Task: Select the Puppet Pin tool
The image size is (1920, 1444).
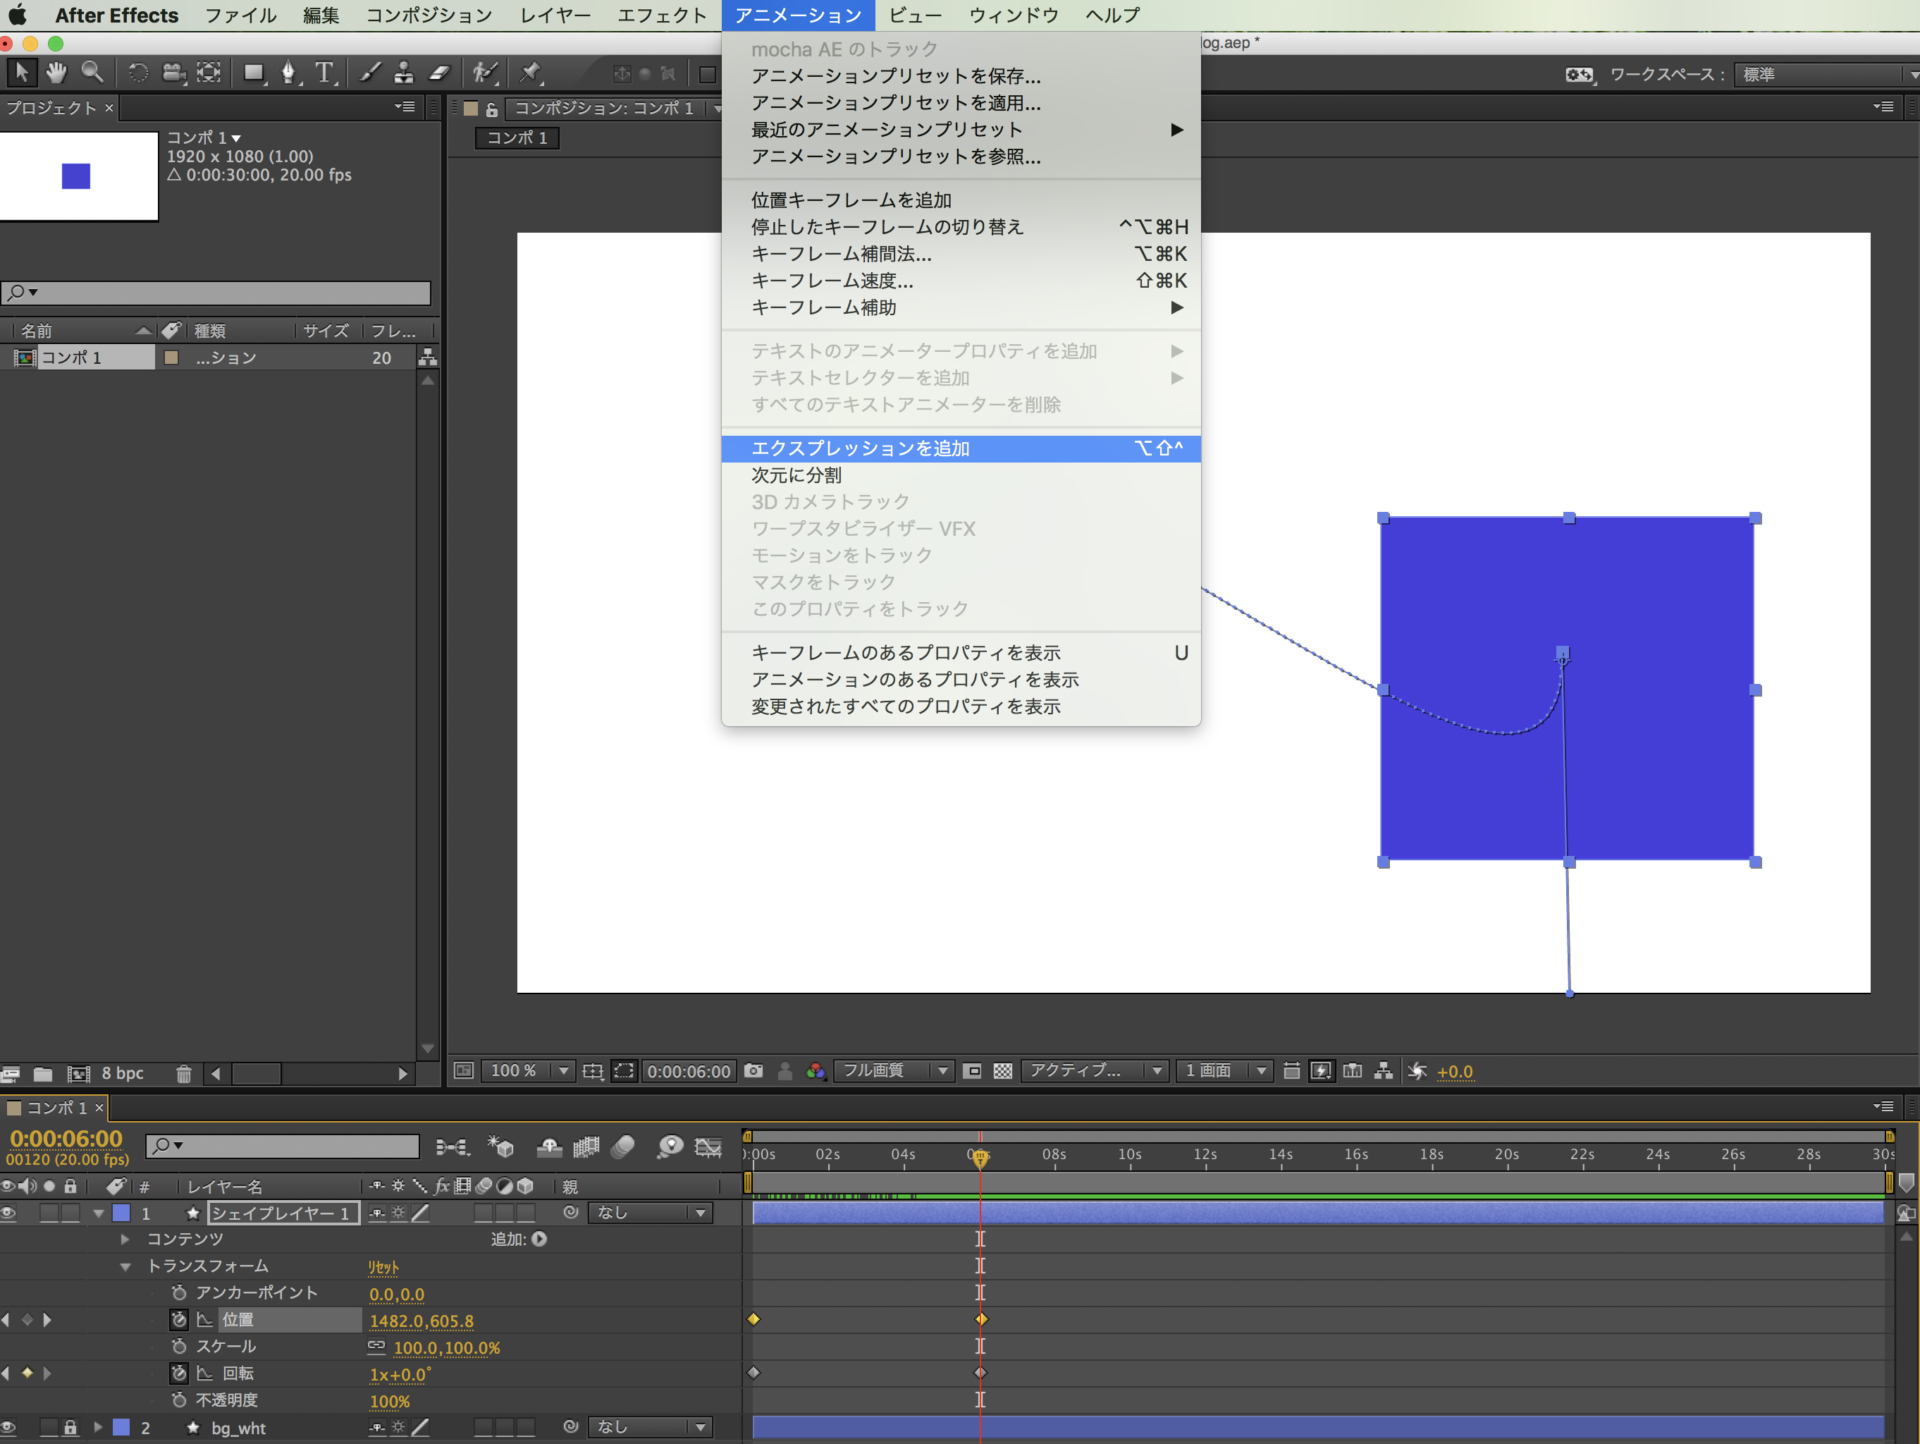Action: click(x=530, y=72)
